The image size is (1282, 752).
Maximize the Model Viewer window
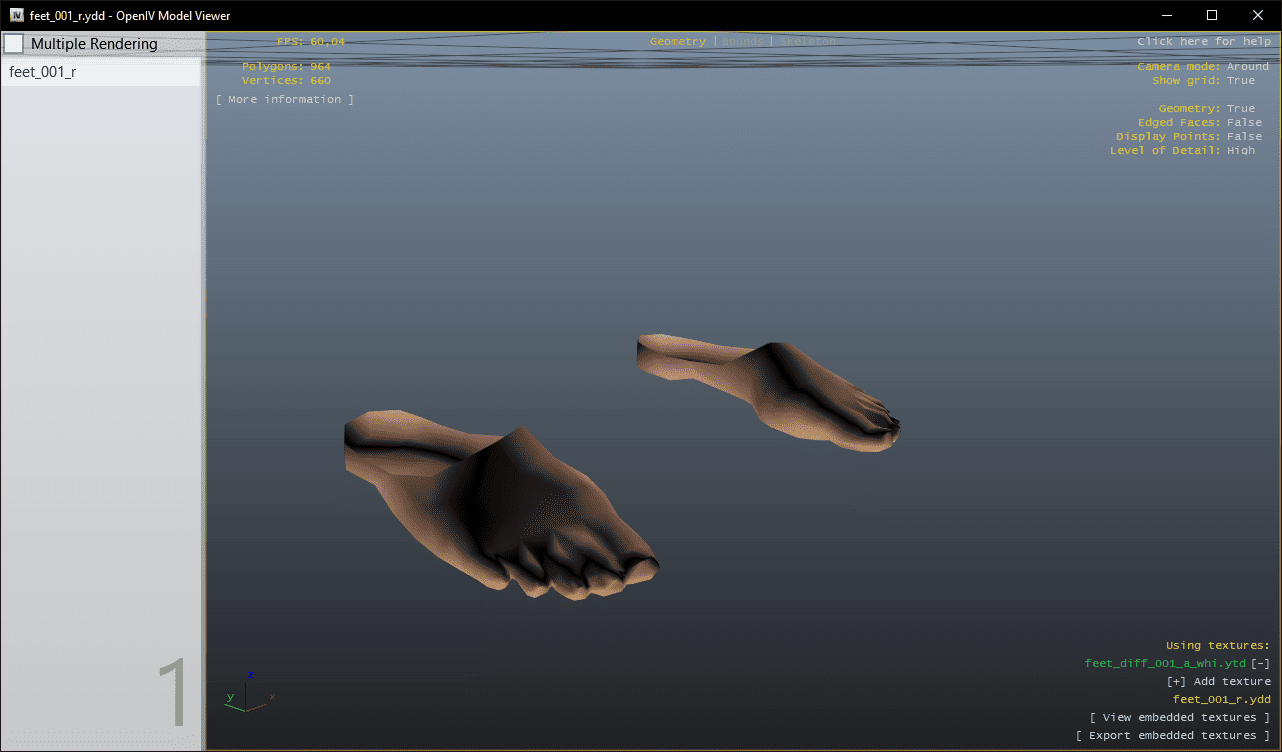coord(1211,15)
